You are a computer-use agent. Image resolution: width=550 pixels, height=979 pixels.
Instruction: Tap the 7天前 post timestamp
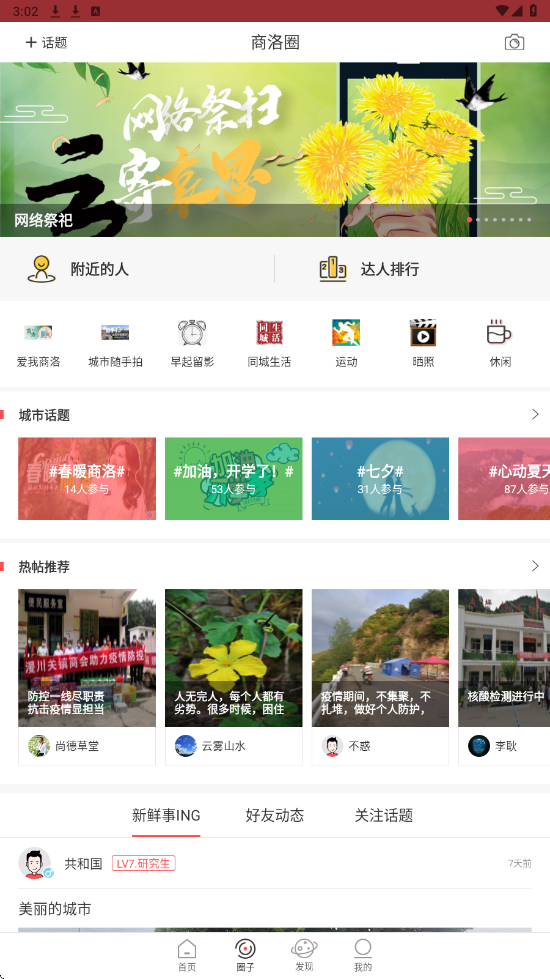(x=519, y=863)
